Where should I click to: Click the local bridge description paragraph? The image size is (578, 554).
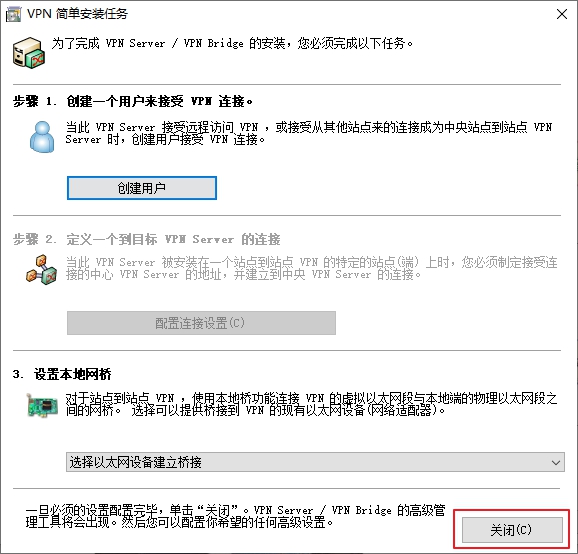pos(311,404)
